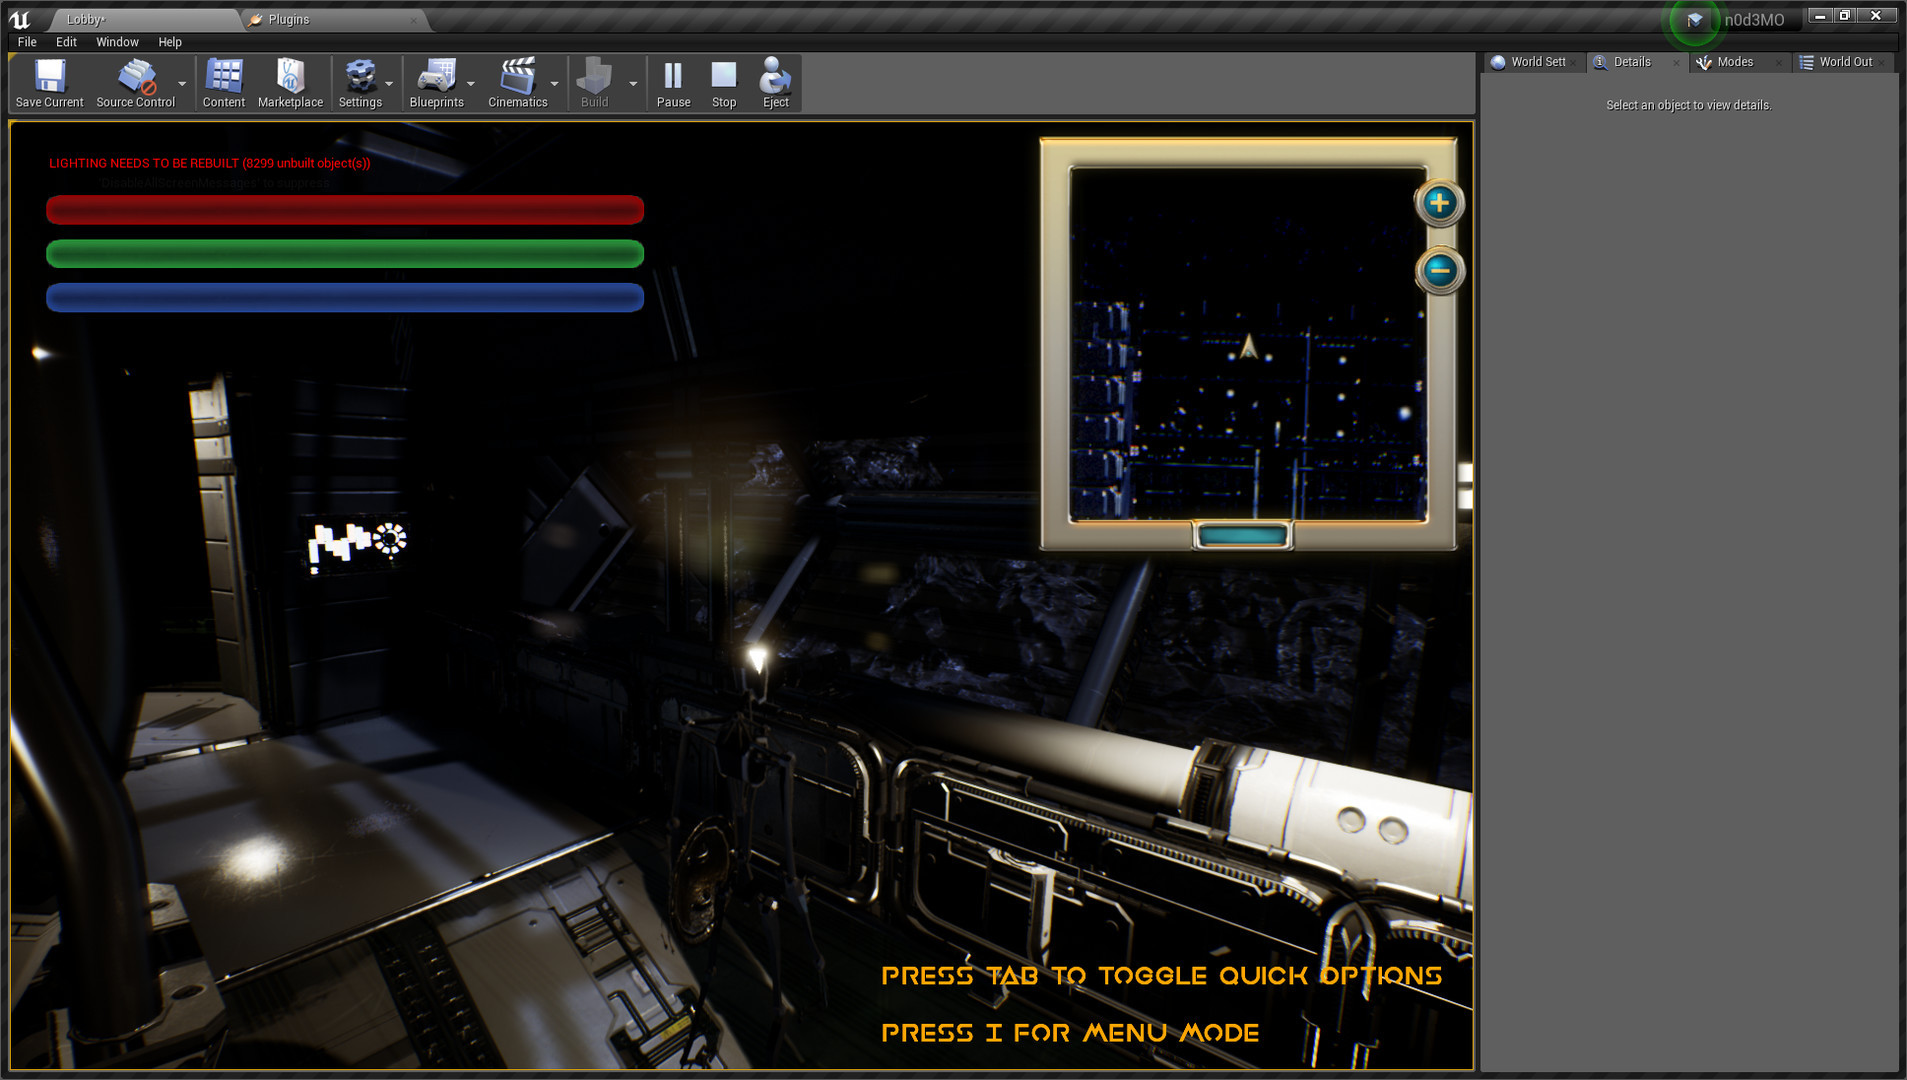Click 'Press I for menu mode' text

[1070, 1033]
